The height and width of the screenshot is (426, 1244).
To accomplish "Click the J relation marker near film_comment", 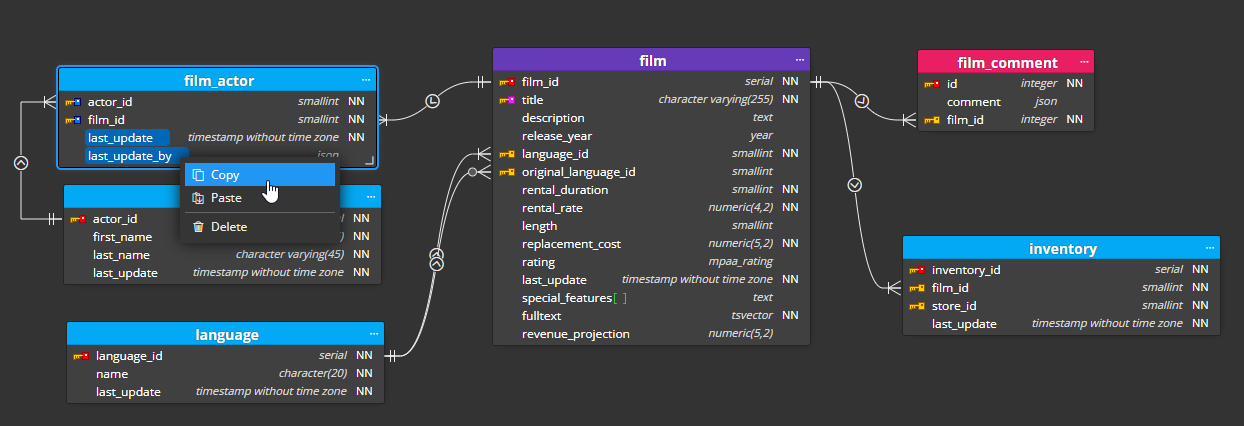I will 862,101.
